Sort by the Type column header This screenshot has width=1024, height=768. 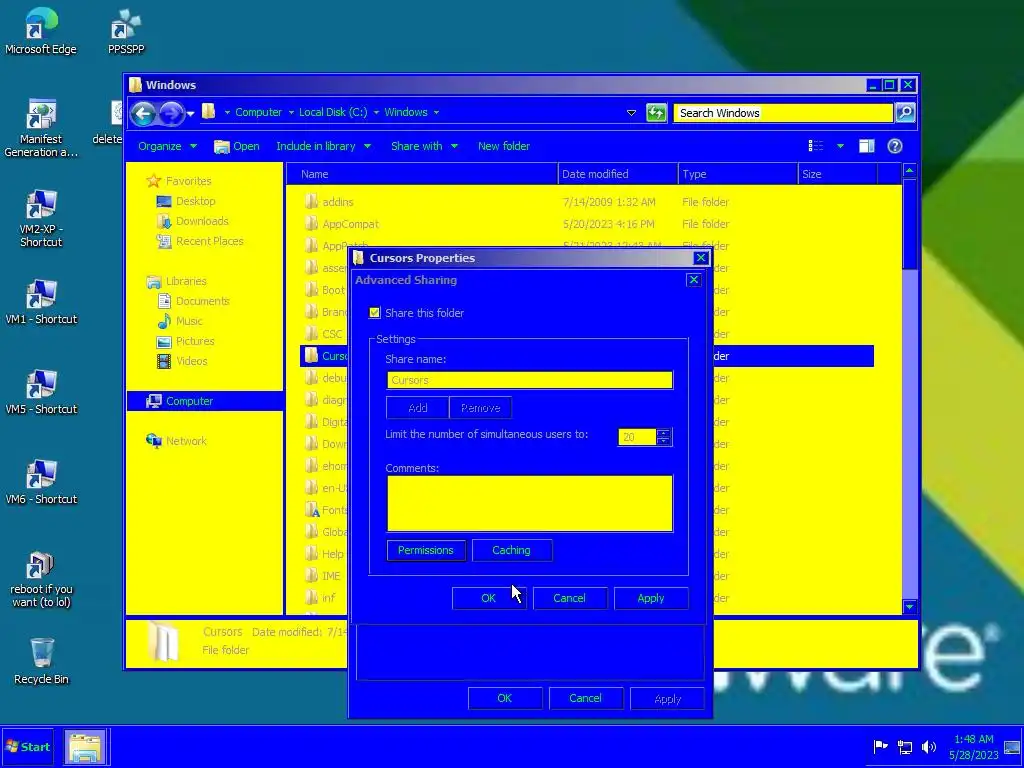click(738, 174)
